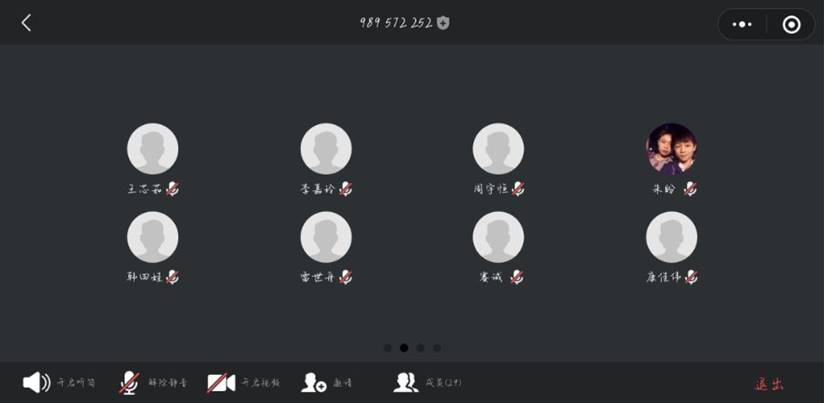
Task: Open the invite person-plus icon
Action: tap(314, 383)
